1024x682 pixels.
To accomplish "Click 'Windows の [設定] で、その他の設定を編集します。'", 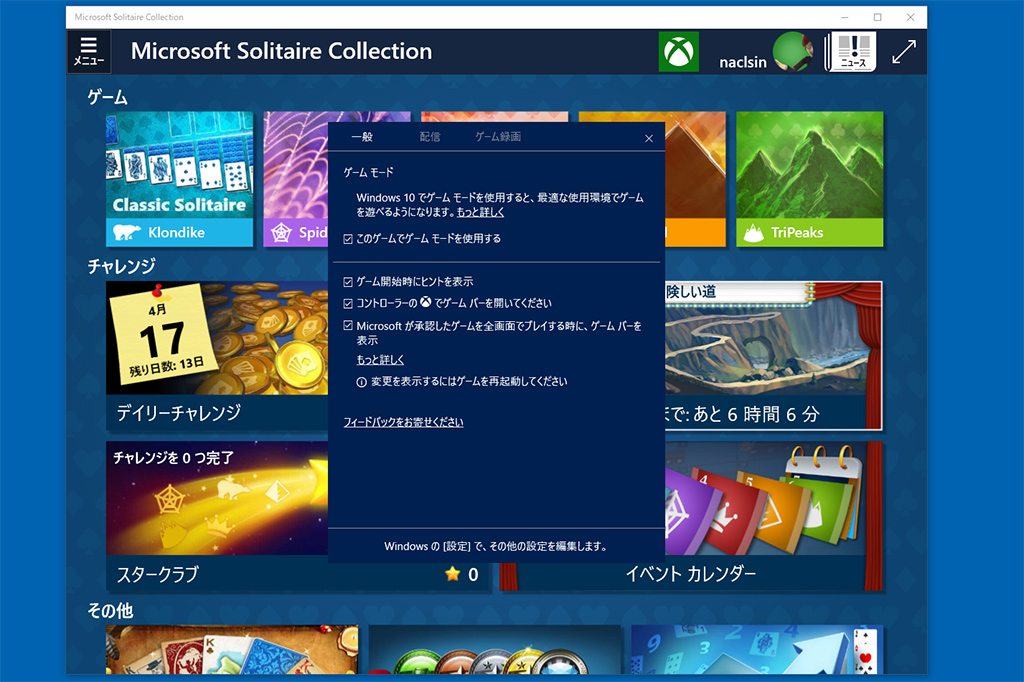I will (496, 546).
